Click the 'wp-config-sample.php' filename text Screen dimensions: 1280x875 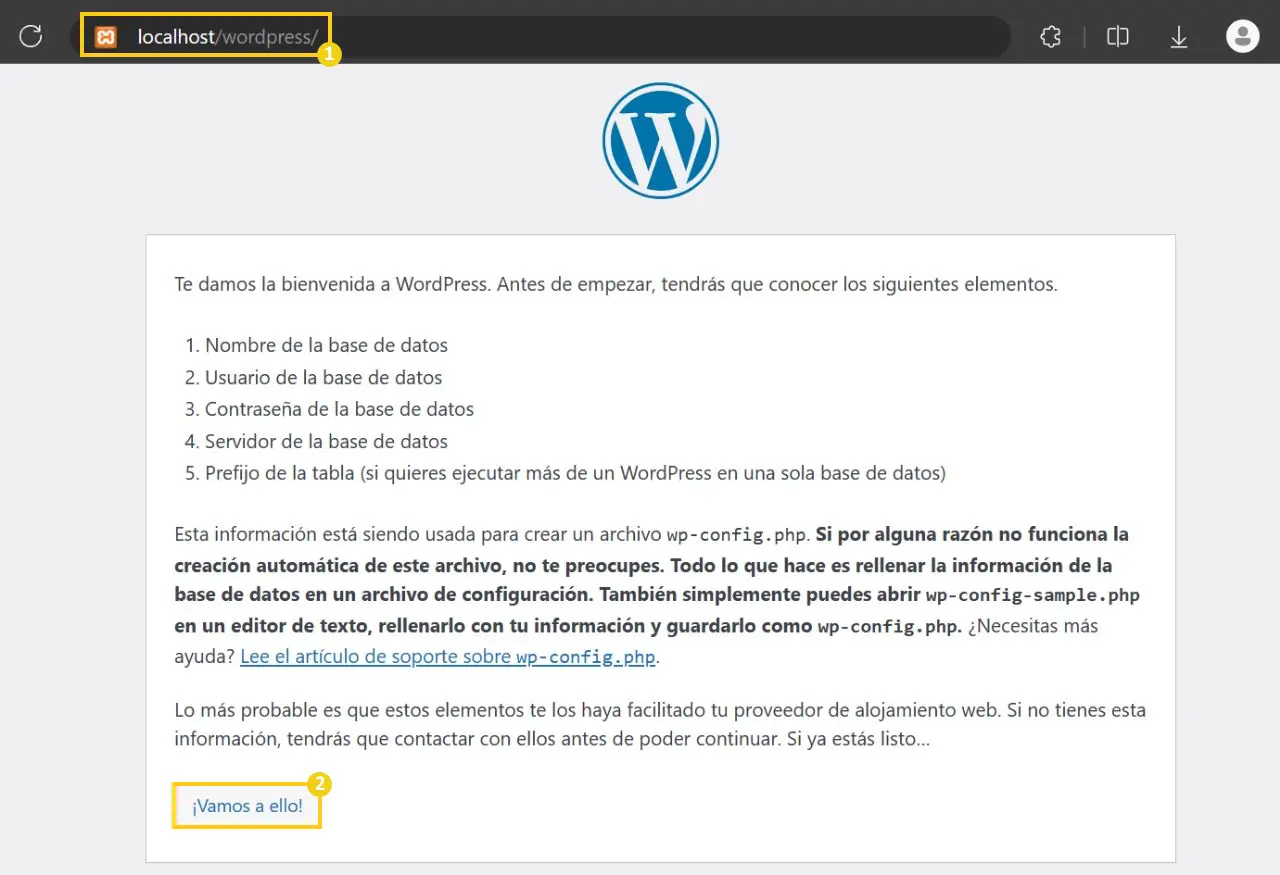(1033, 595)
